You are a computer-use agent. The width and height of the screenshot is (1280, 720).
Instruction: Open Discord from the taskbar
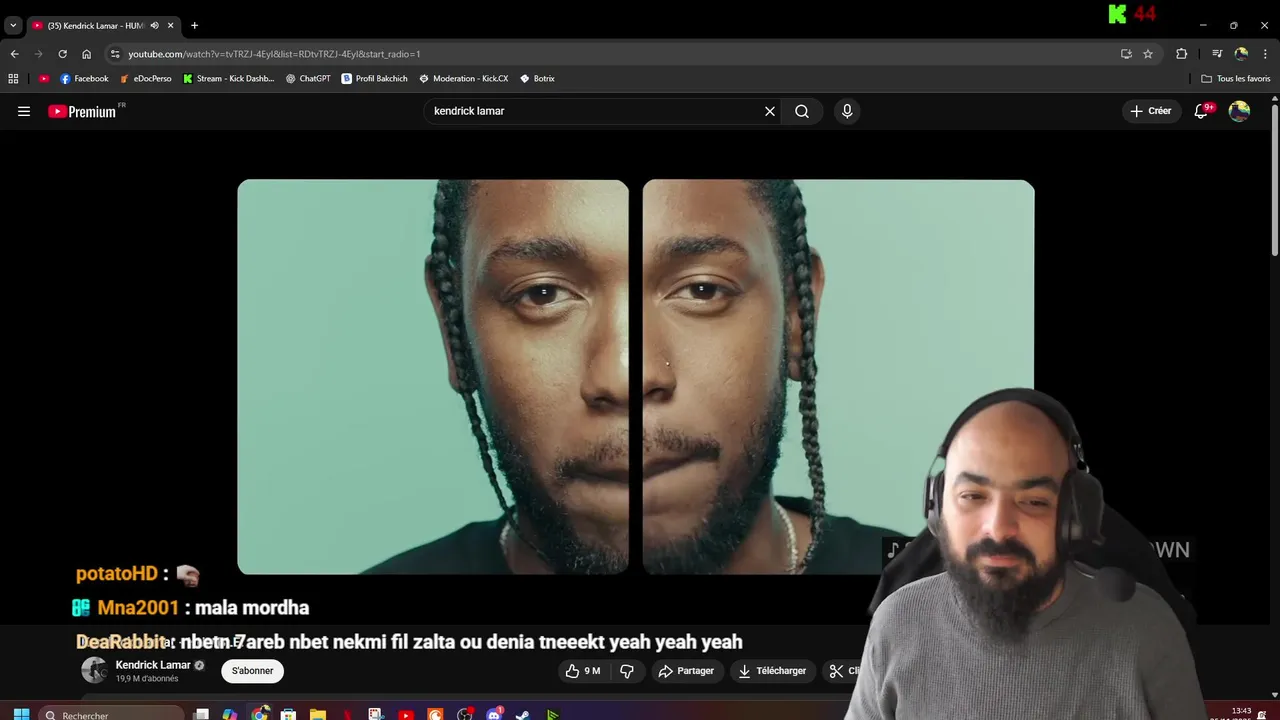494,715
